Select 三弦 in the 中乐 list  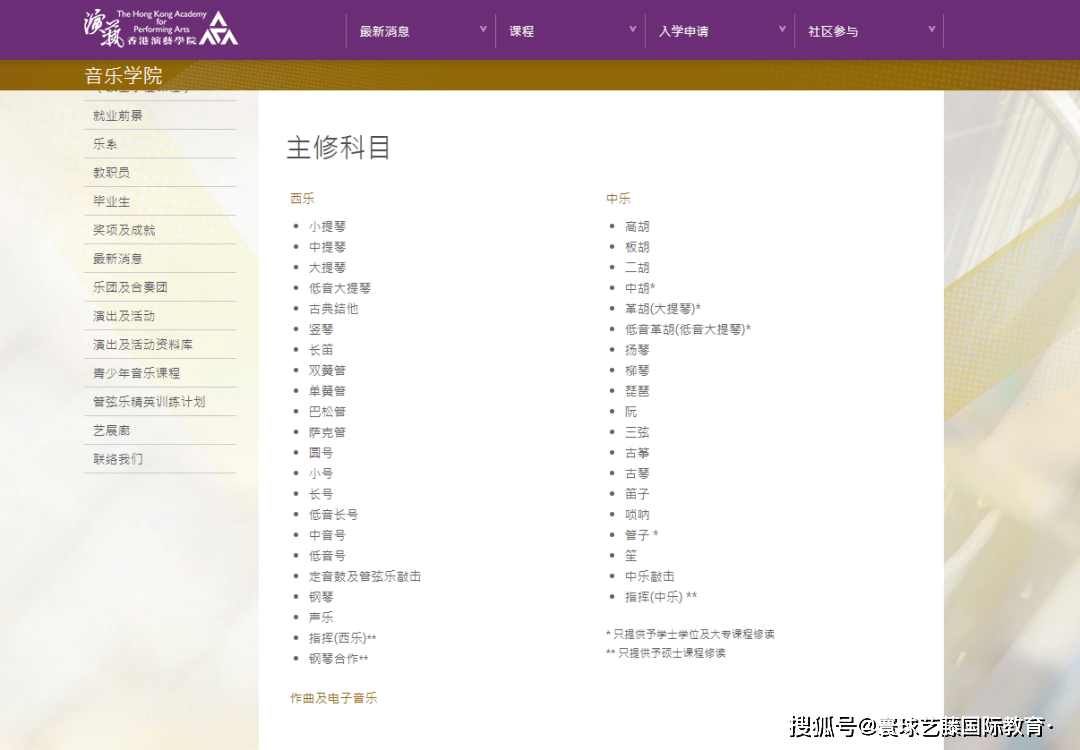637,433
